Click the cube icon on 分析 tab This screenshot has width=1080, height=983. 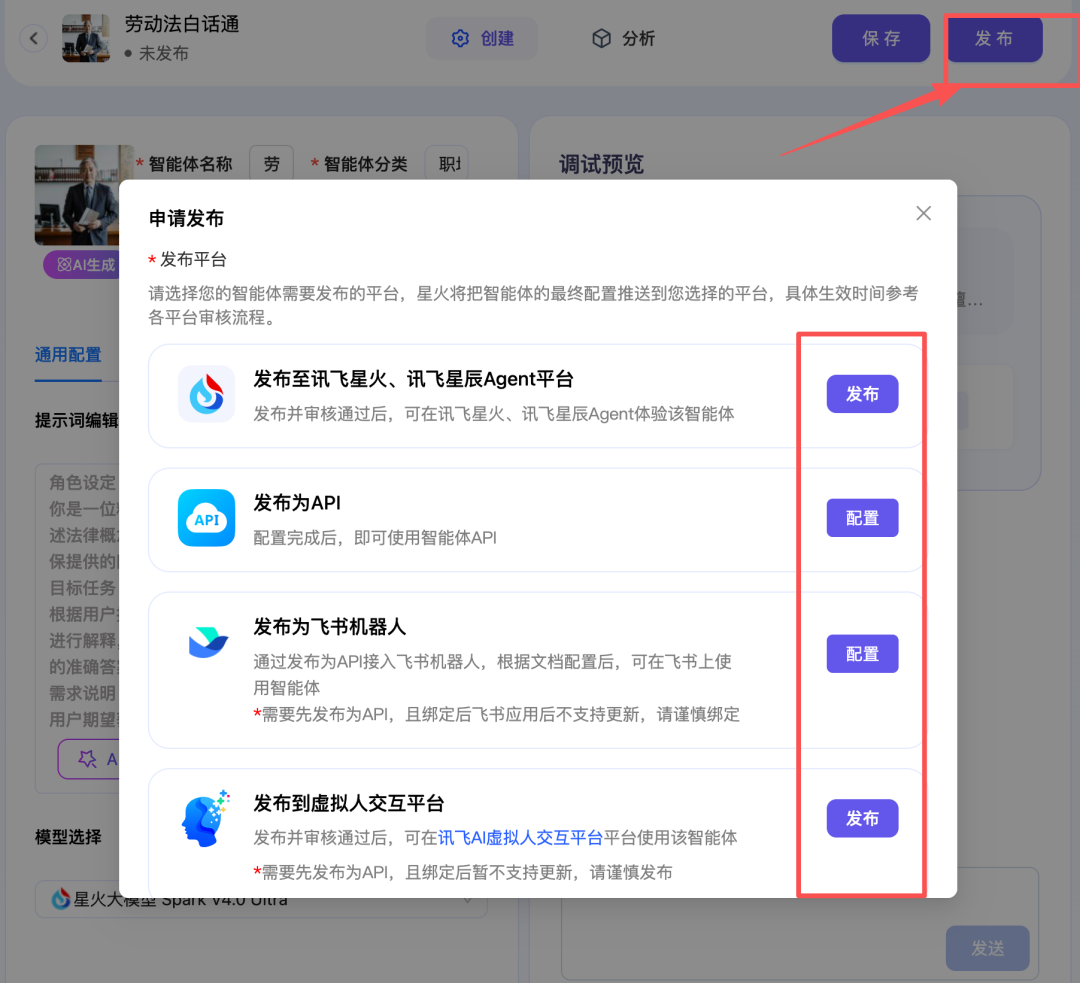(601, 39)
